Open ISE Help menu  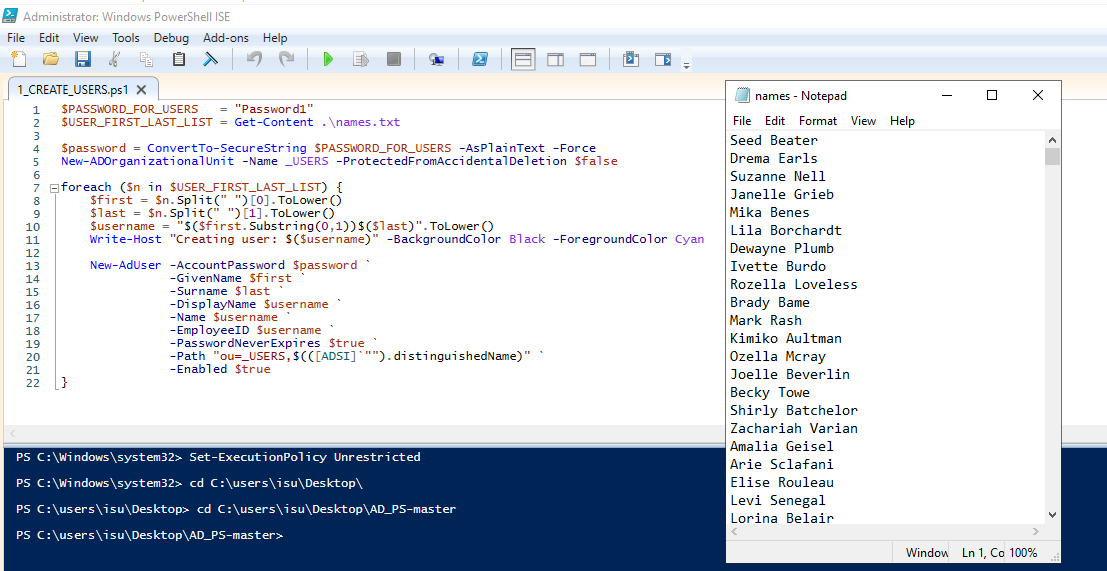coord(275,37)
